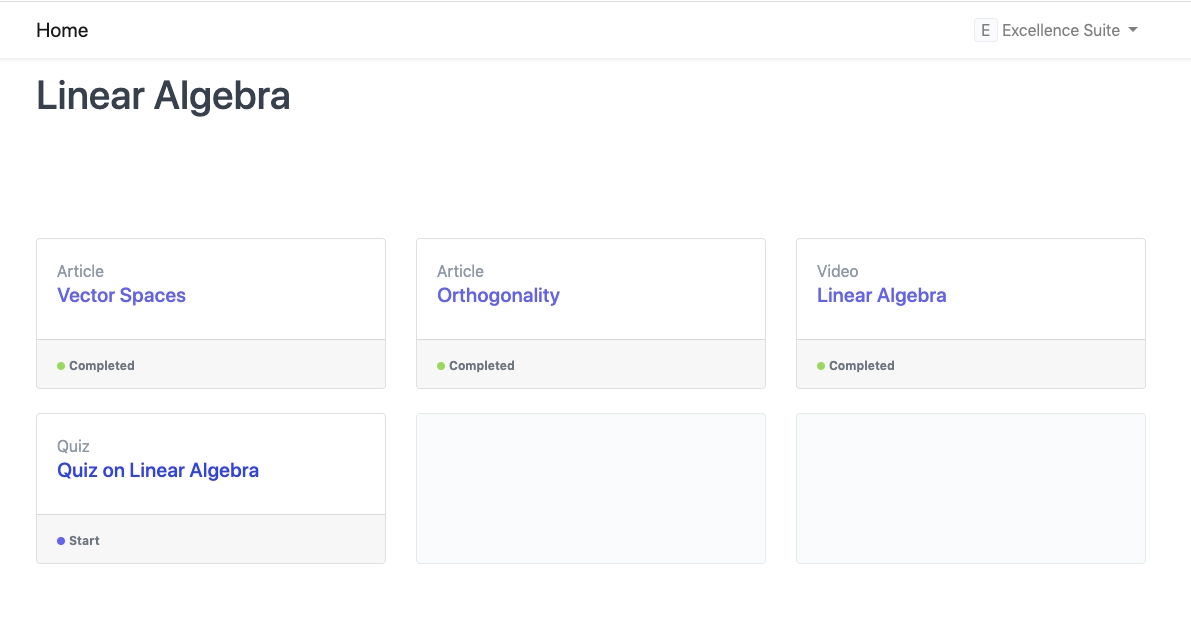1191x631 pixels.
Task: Select Completed label on Video card
Action: coord(862,366)
